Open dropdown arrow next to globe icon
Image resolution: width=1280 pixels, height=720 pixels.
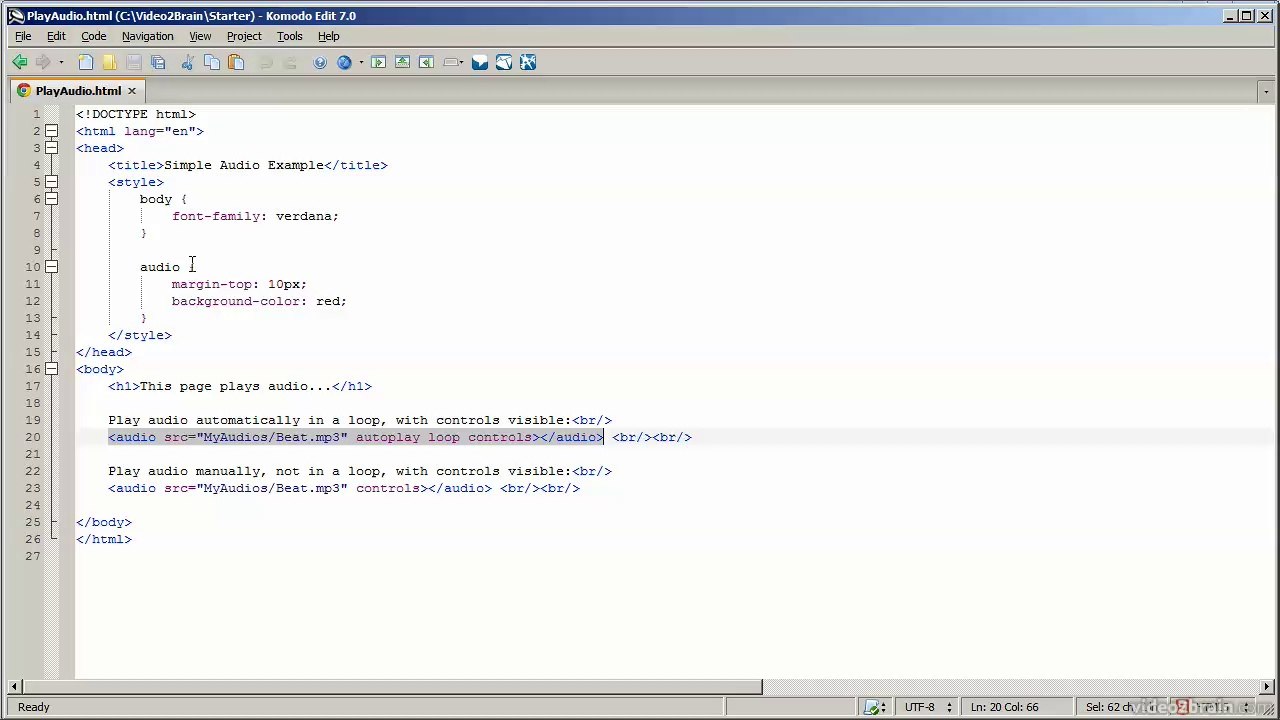point(361,63)
